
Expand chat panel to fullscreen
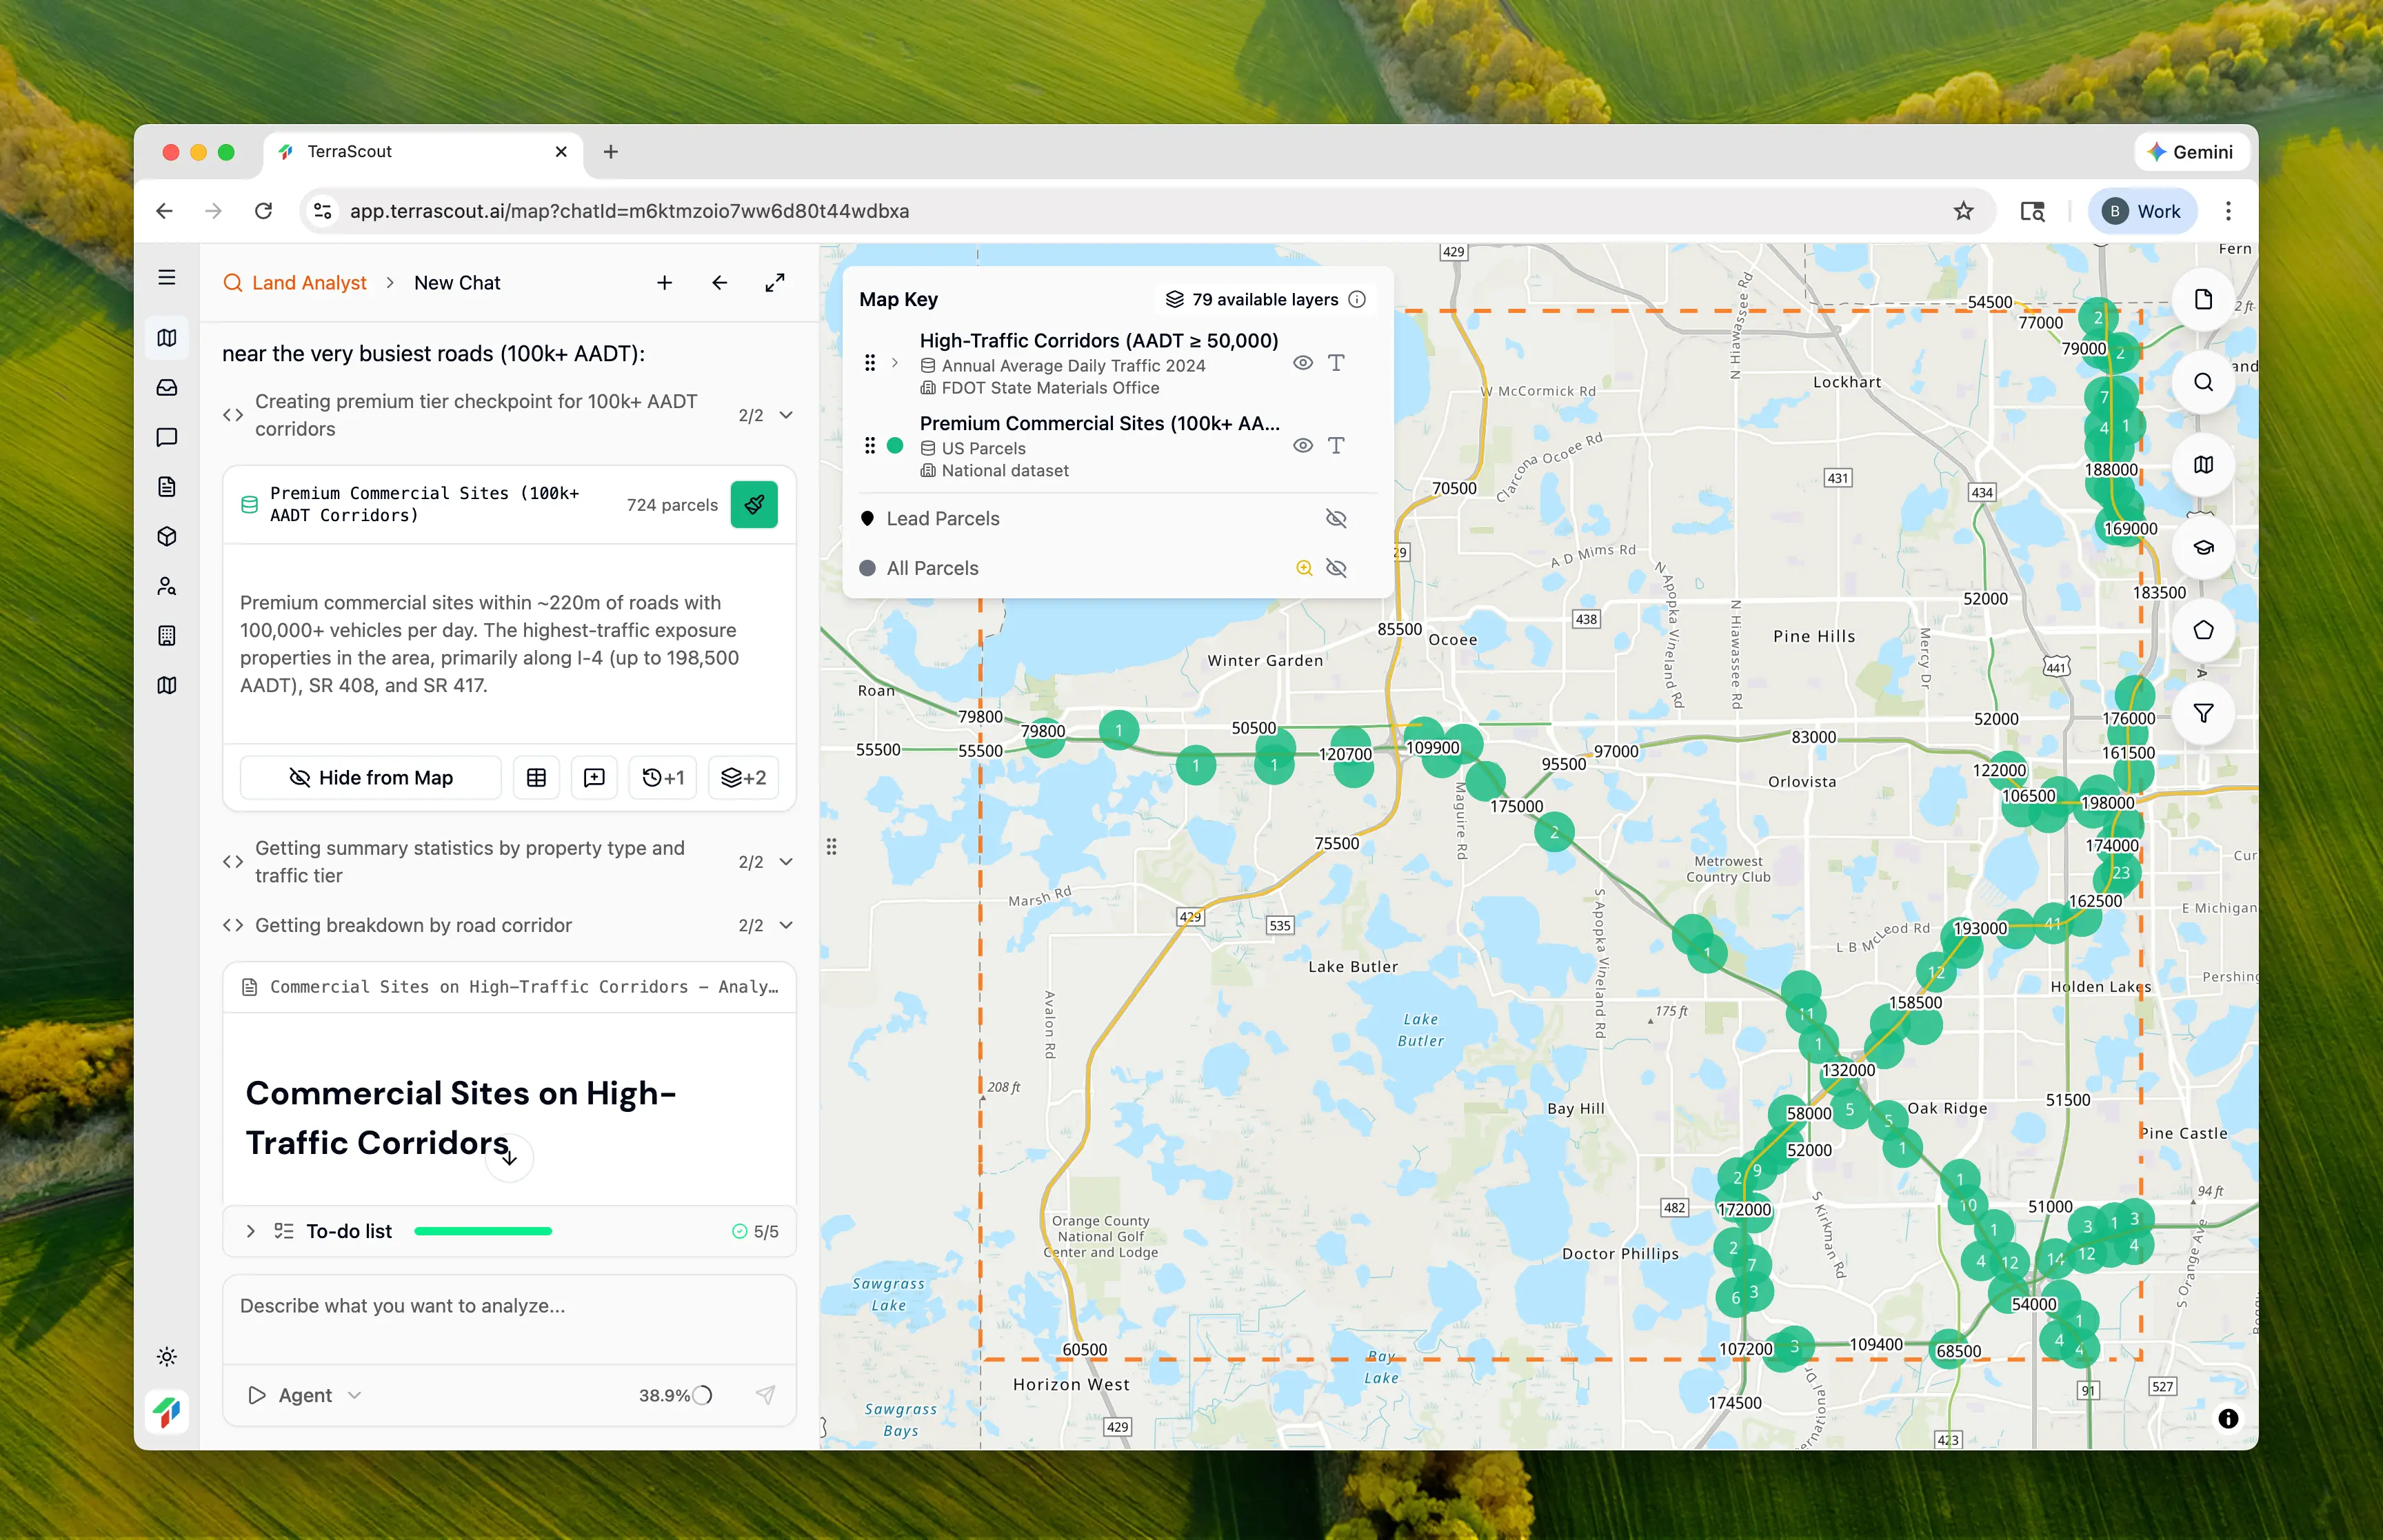(x=775, y=283)
